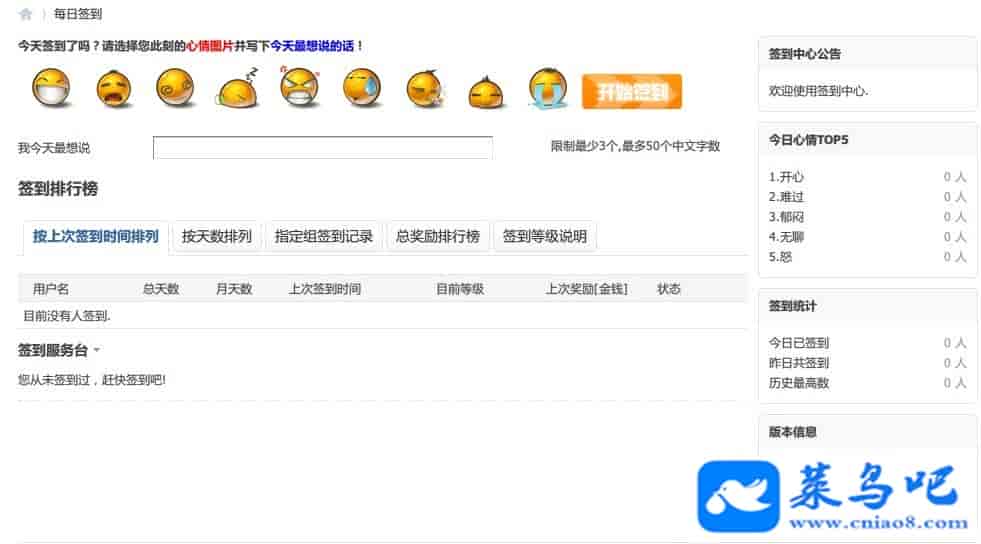Click the 版本信息 panel title
The width and height of the screenshot is (981, 544).
[x=792, y=432]
